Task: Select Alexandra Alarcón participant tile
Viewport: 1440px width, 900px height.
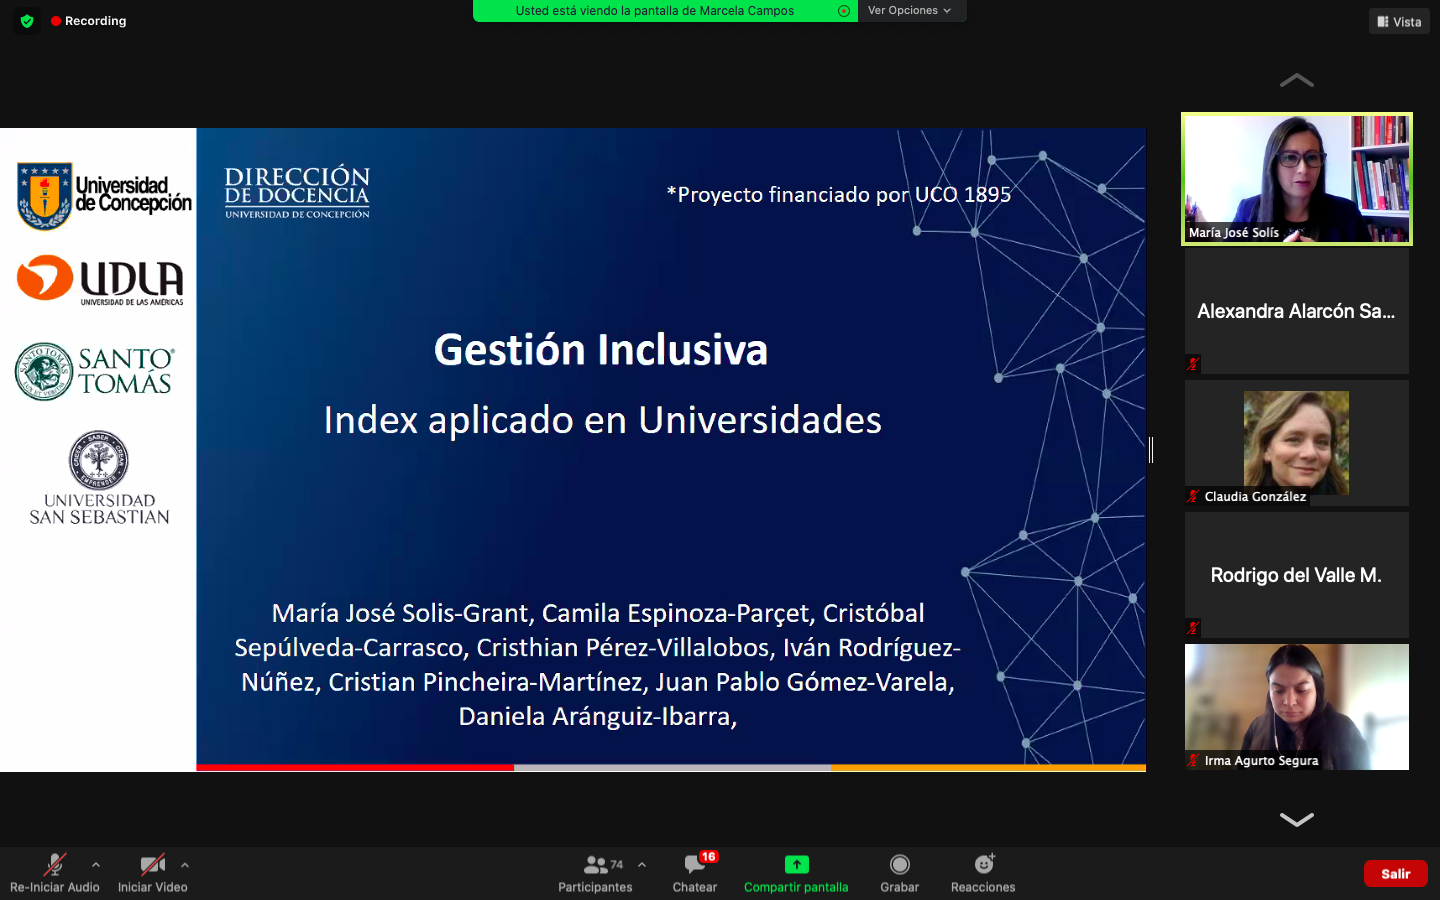Action: [x=1297, y=311]
